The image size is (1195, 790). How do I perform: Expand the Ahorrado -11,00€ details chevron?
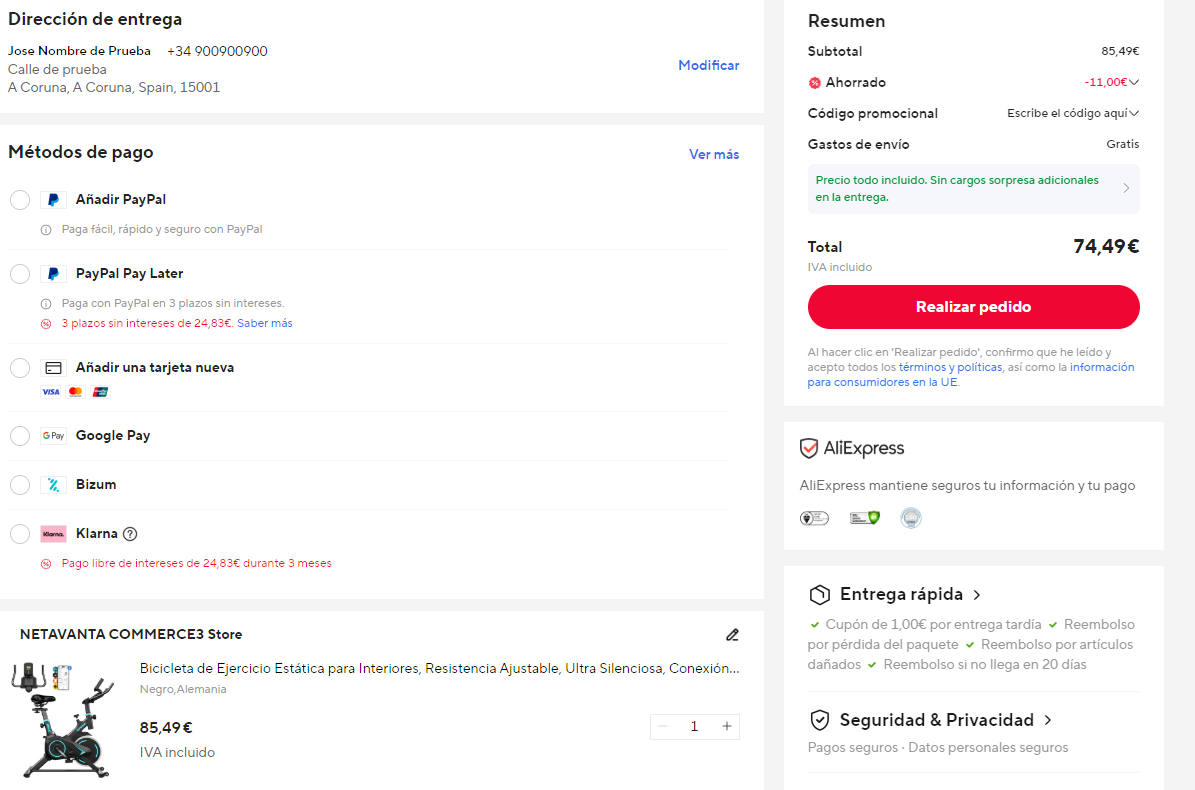coord(1134,82)
